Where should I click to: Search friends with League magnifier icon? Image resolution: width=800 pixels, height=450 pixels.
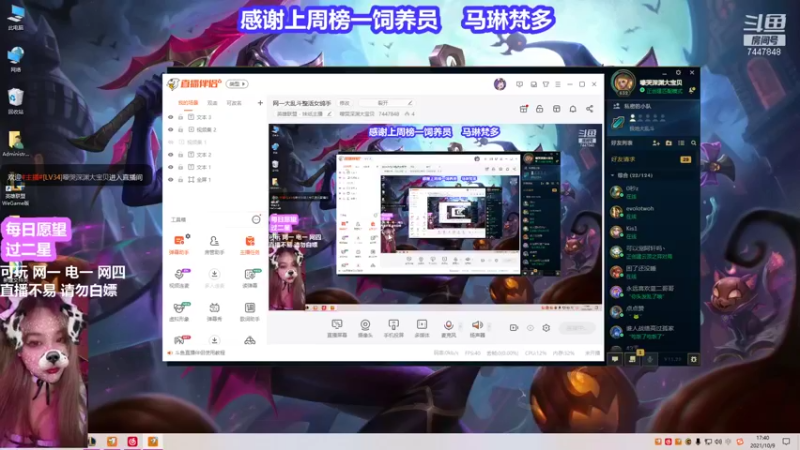[x=693, y=143]
